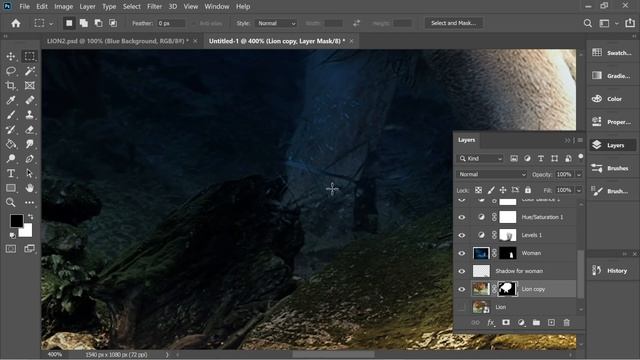Select the Type tool
This screenshot has height=360, width=640.
pos(11,173)
